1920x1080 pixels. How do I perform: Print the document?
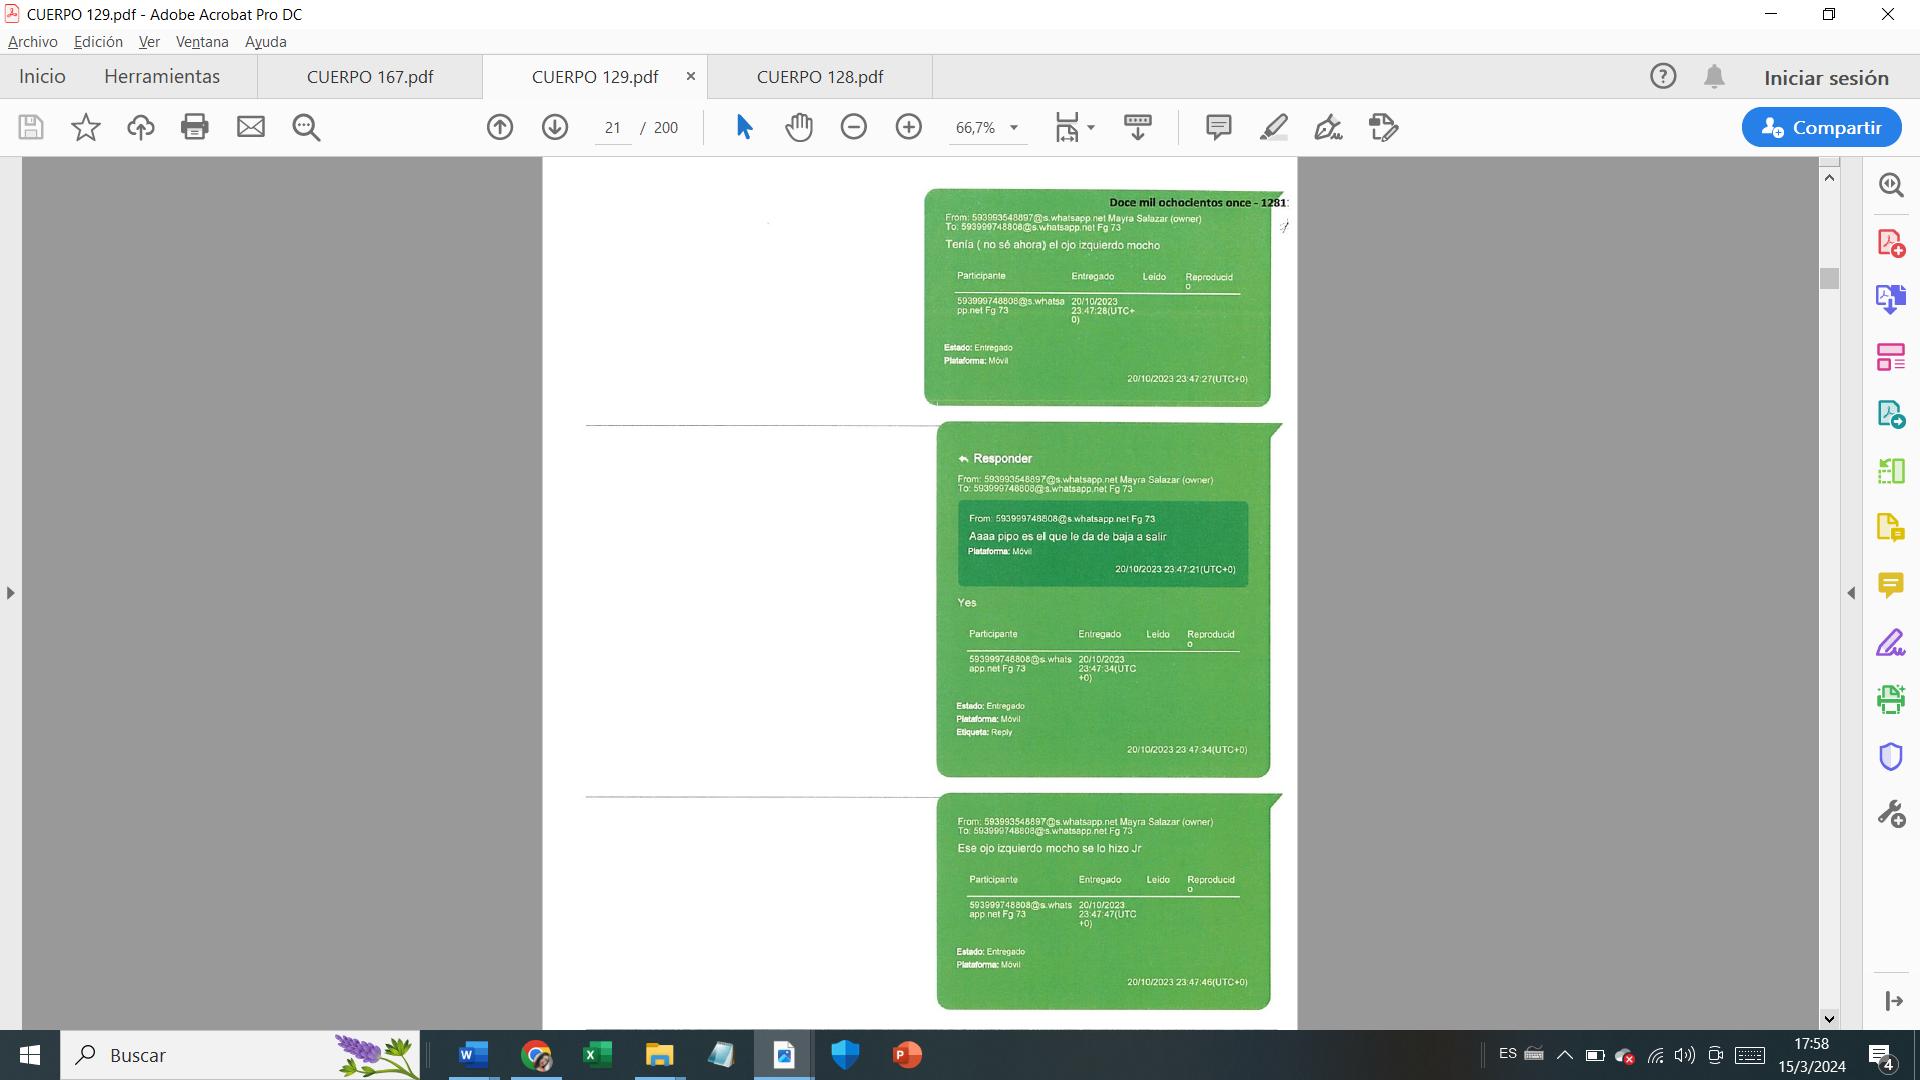pyautogui.click(x=195, y=127)
